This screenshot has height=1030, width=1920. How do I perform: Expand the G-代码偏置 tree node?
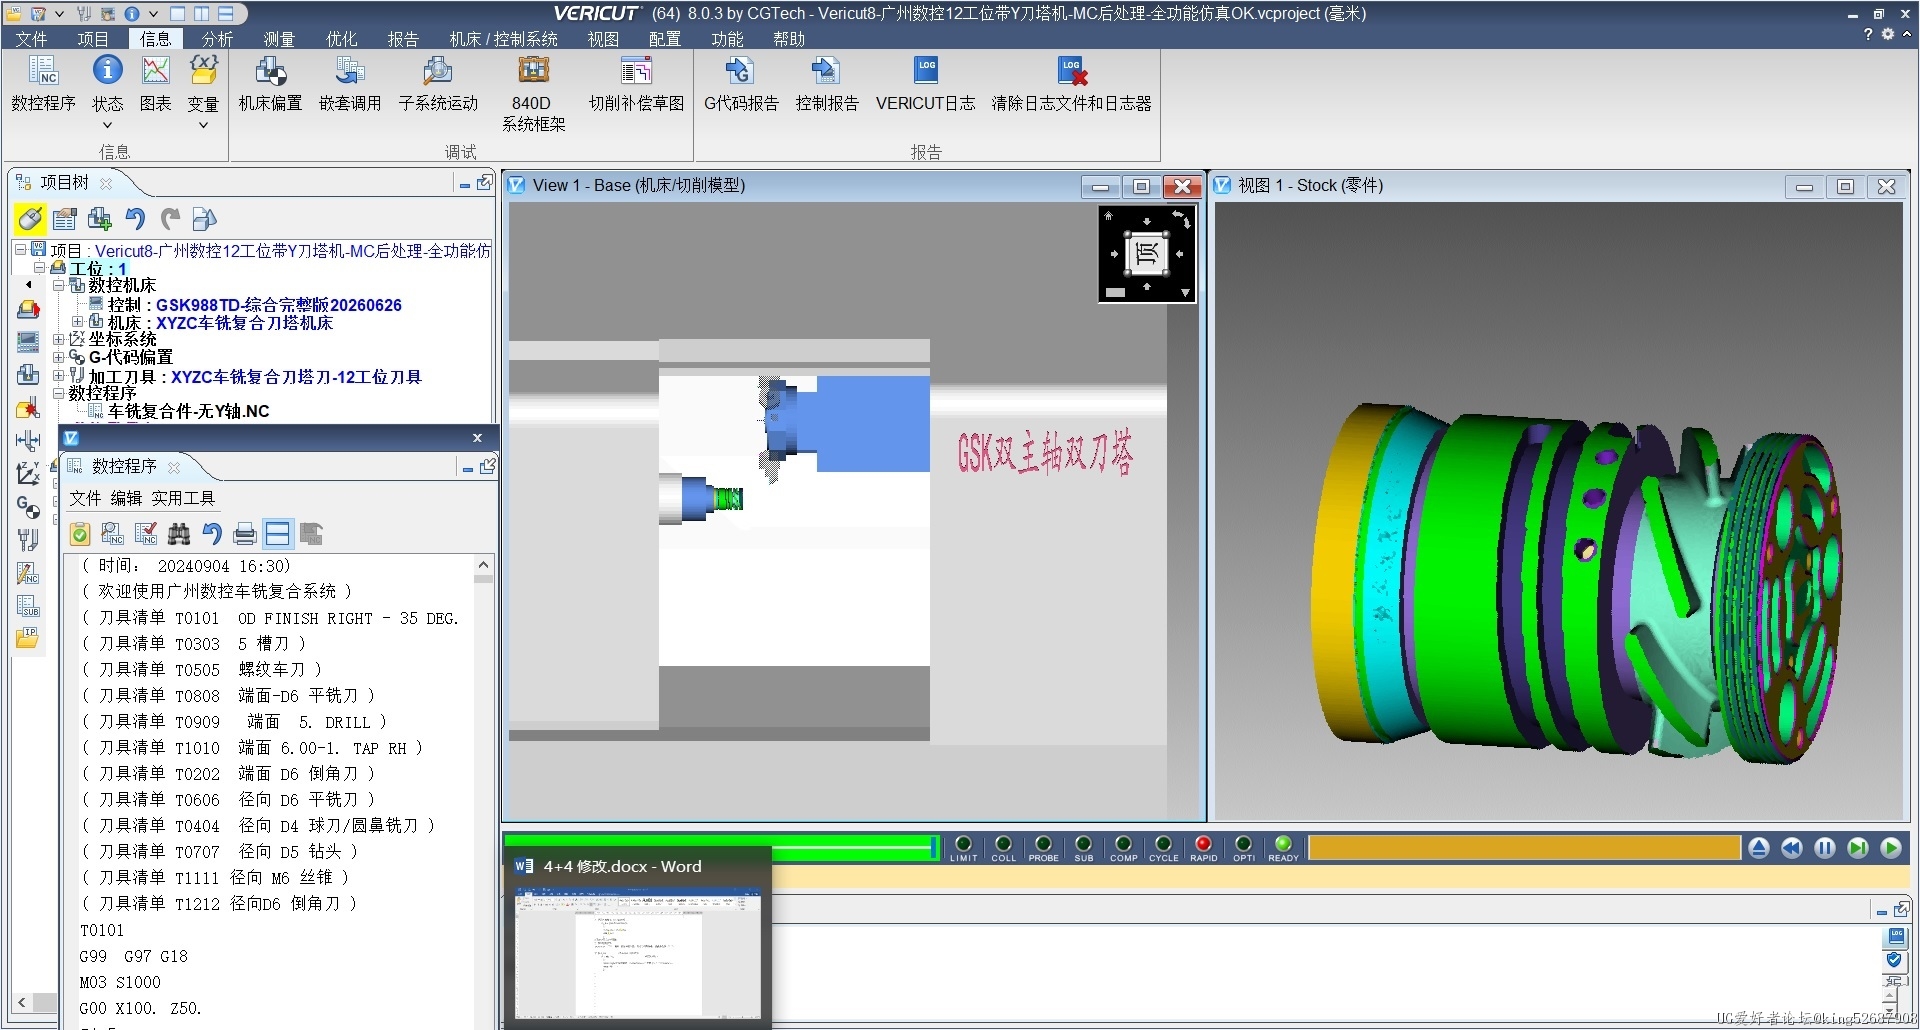[x=59, y=358]
